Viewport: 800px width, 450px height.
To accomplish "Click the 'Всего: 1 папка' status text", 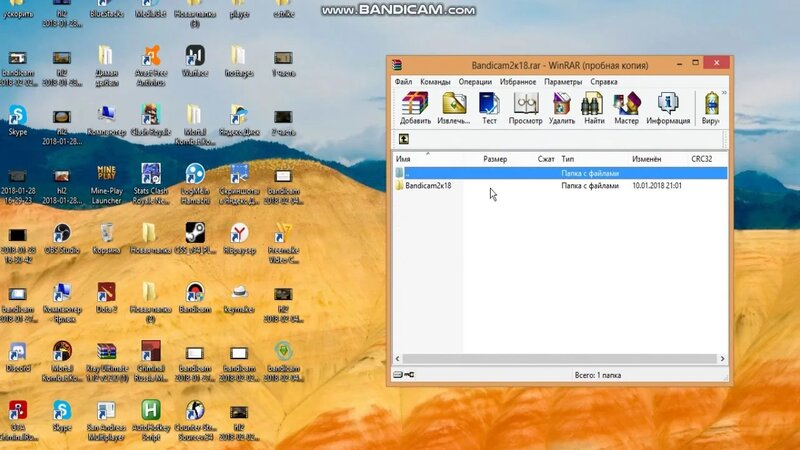I will coord(597,375).
